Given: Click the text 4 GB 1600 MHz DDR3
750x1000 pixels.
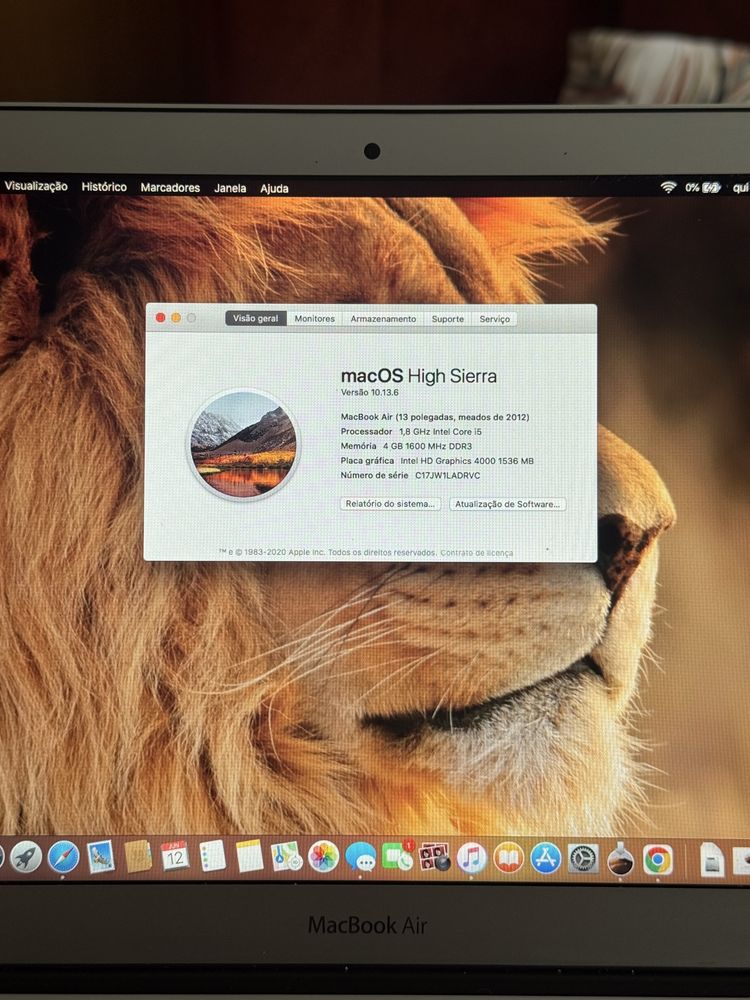Looking at the screenshot, I should 427,446.
